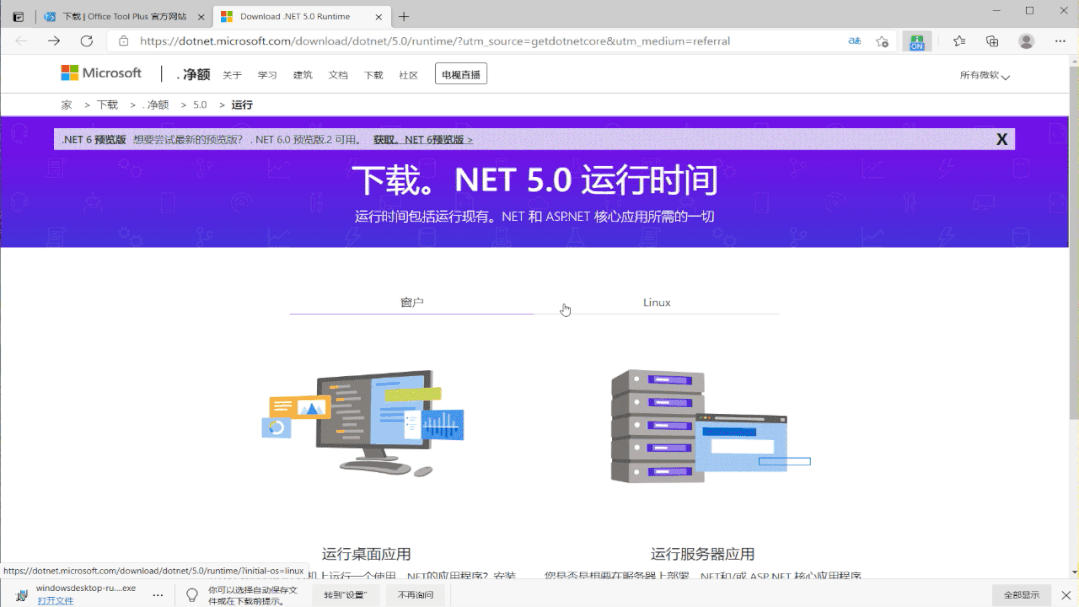The height and width of the screenshot is (607, 1079).
Task: Open the tab actions menu icon
Action: pos(19,17)
